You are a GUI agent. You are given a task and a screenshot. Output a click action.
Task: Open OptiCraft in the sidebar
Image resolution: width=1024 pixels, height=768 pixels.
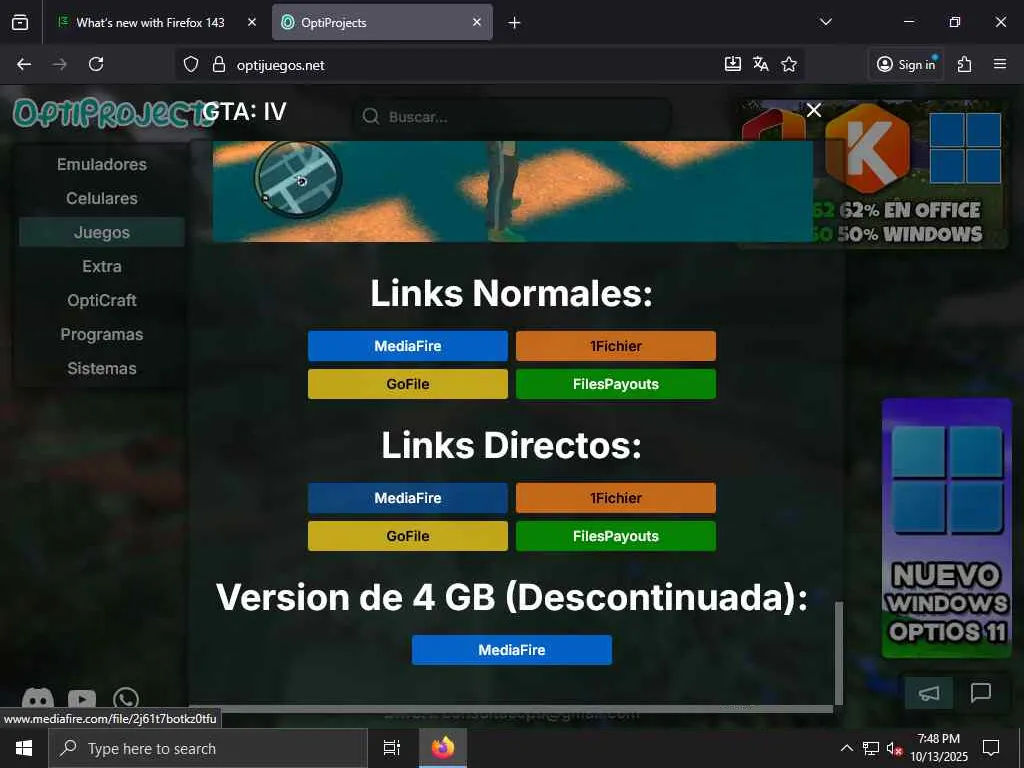(102, 300)
